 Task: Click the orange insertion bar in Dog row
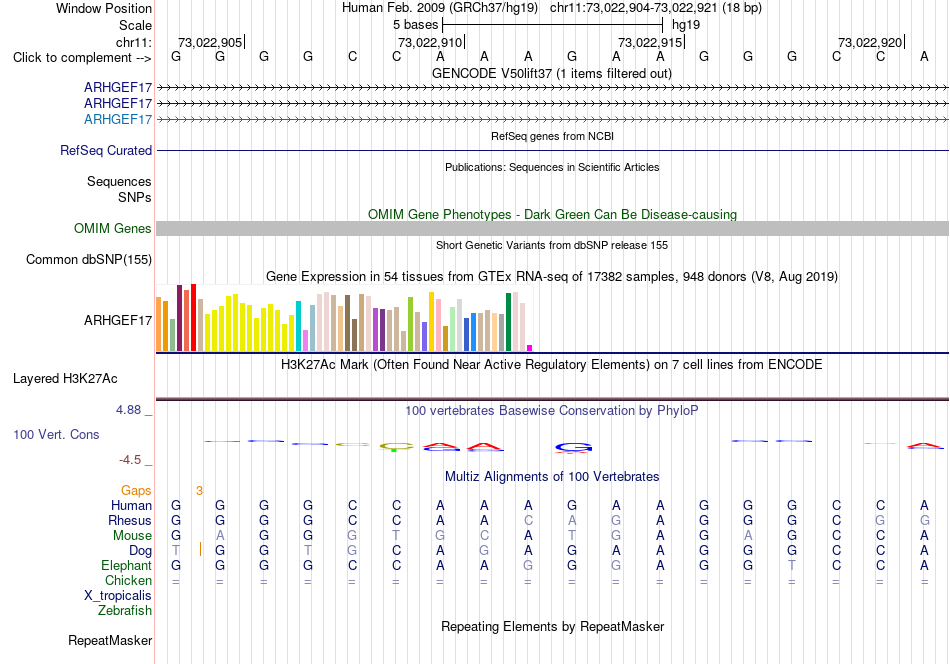point(201,549)
